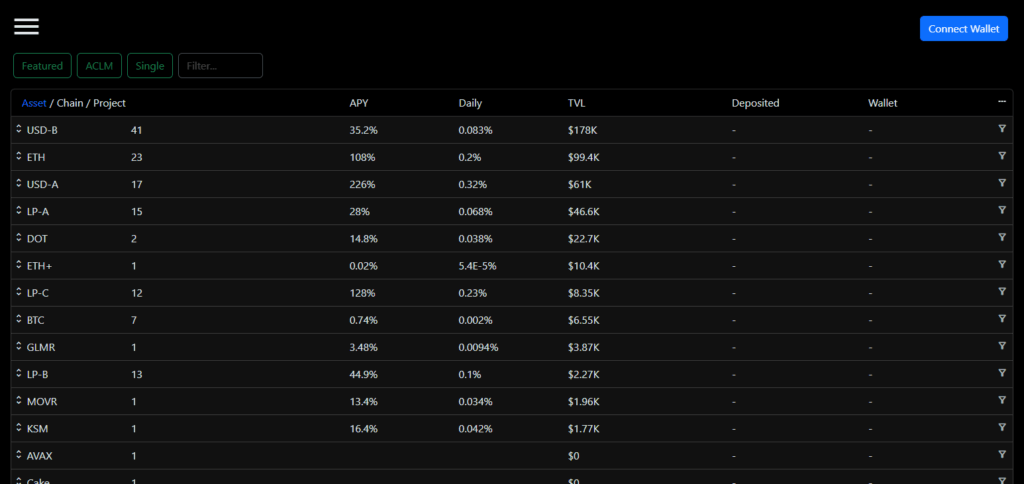Sort table by Daily column
The height and width of the screenshot is (484, 1024).
[x=470, y=103]
